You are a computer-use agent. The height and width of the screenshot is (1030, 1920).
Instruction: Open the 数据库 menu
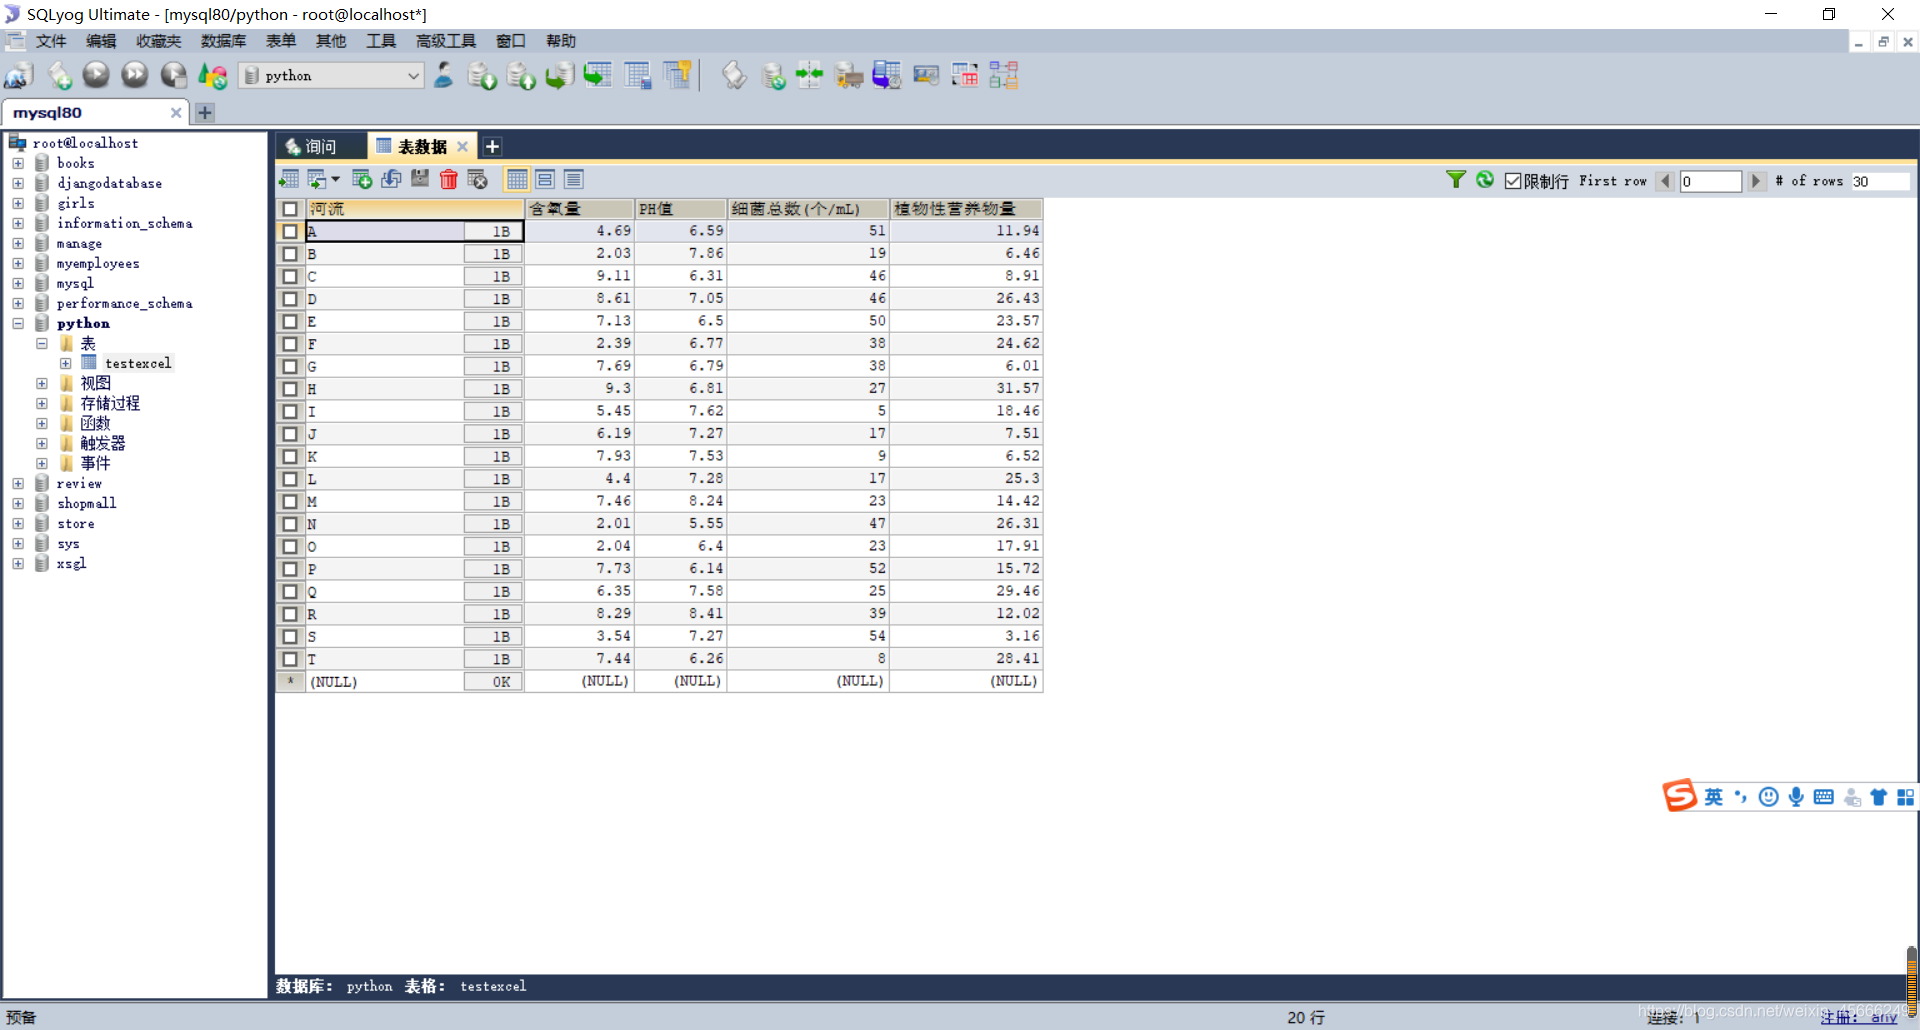click(223, 41)
